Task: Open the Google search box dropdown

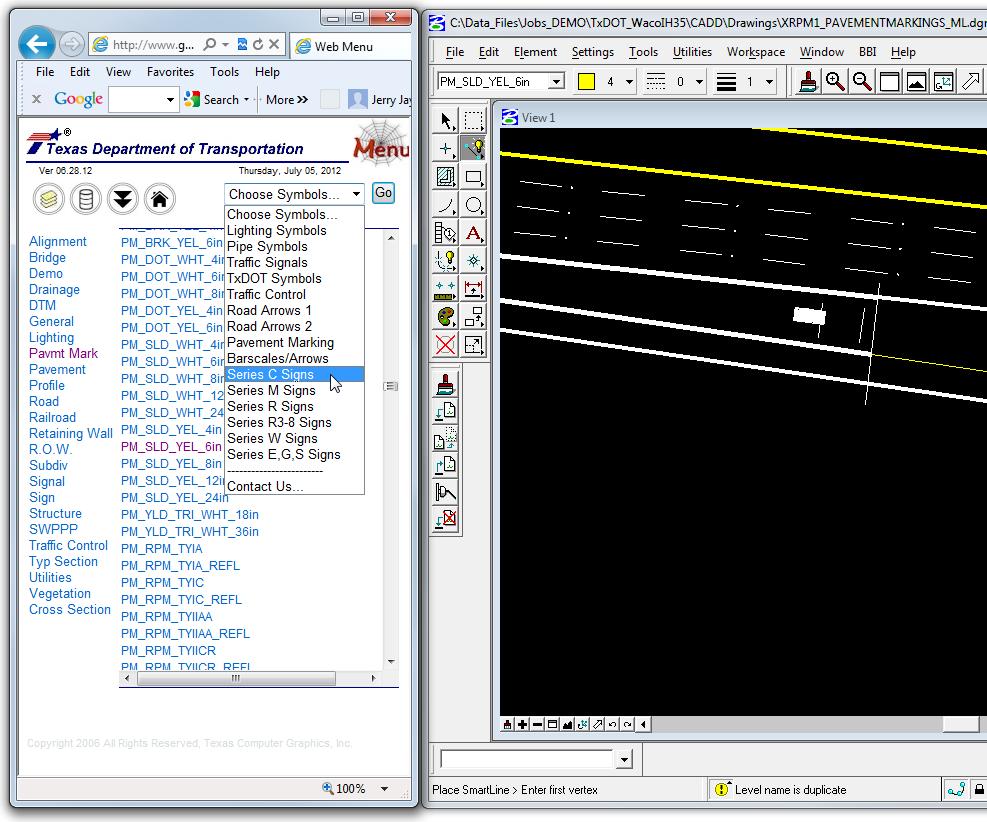Action: tap(170, 99)
